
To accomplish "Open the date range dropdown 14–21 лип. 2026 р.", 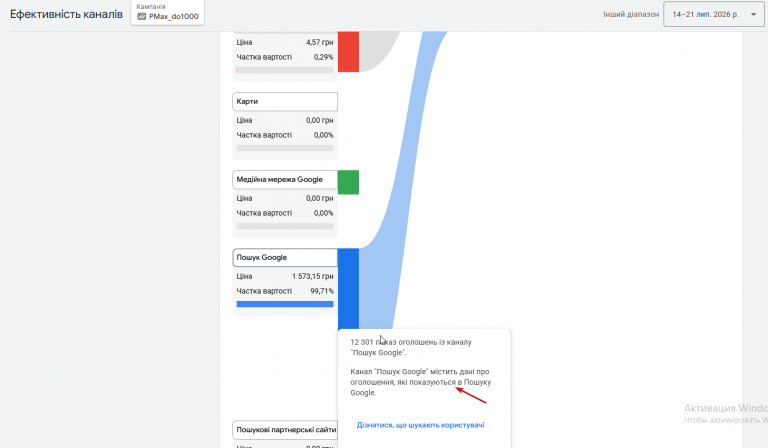I will click(x=713, y=14).
